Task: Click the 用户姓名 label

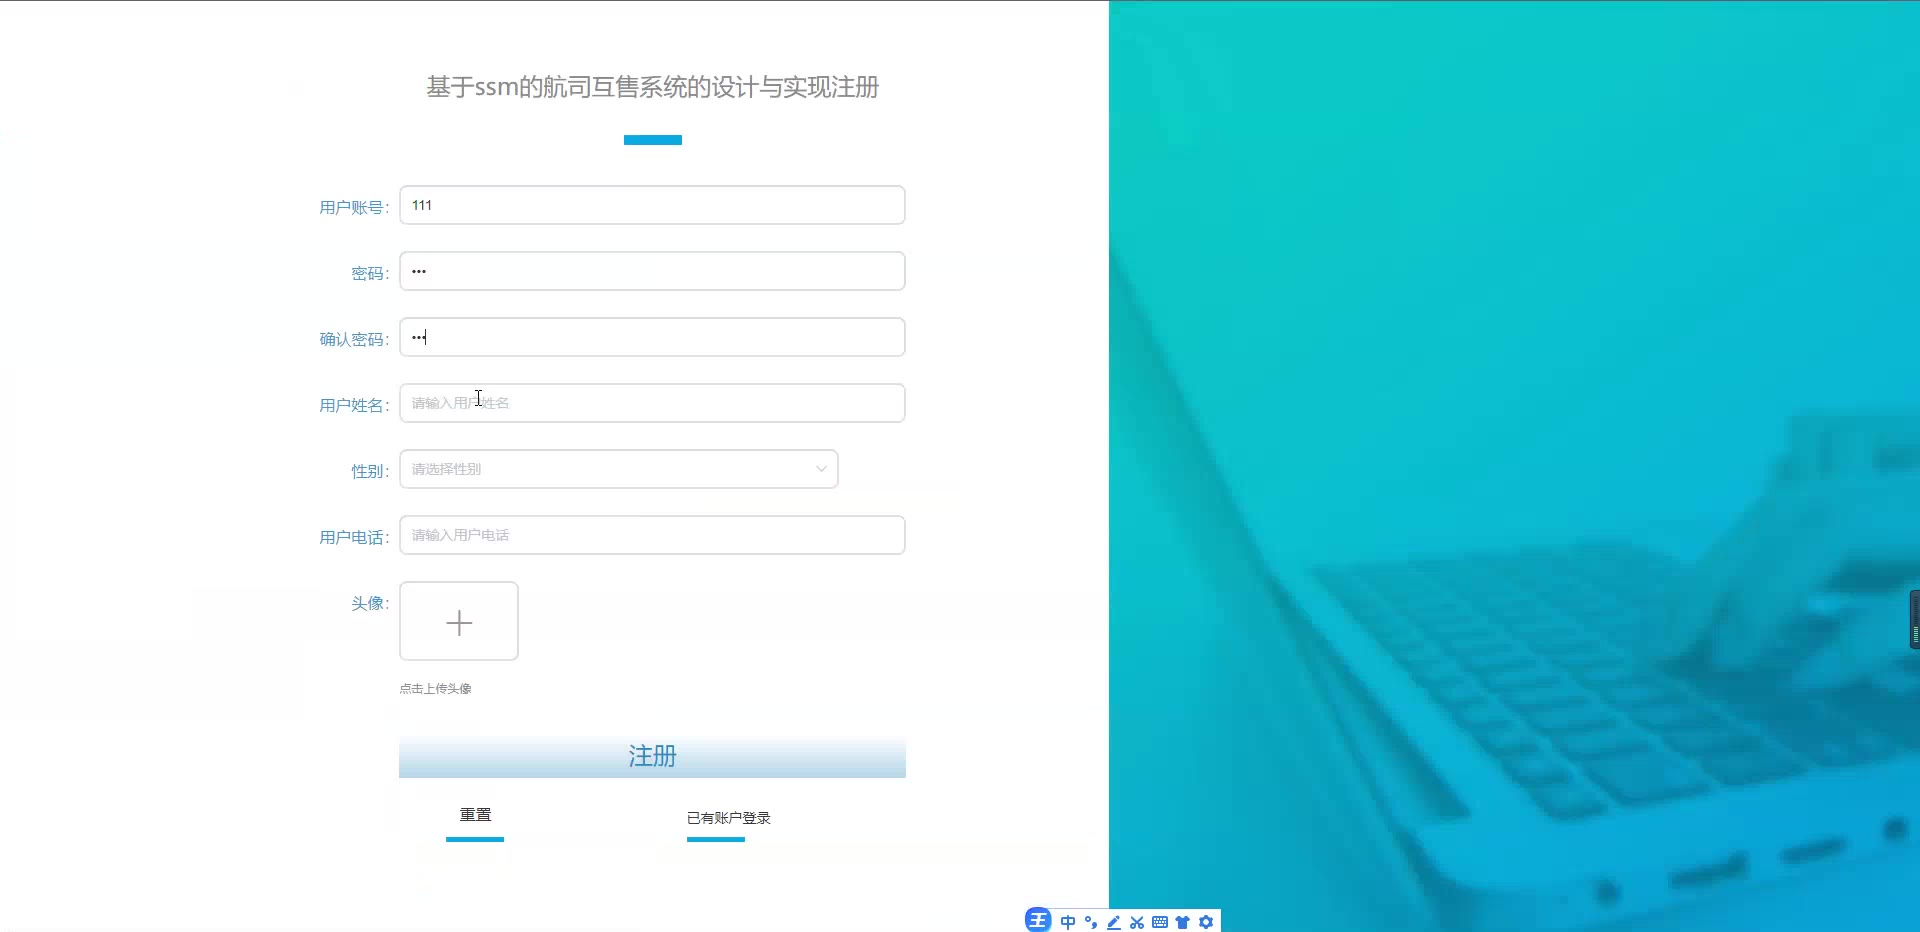Action: coord(354,405)
